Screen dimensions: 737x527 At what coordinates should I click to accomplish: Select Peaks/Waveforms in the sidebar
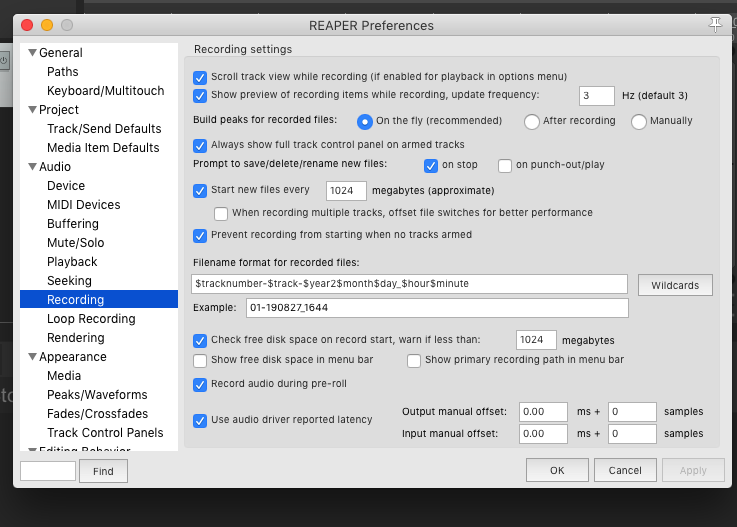97,395
